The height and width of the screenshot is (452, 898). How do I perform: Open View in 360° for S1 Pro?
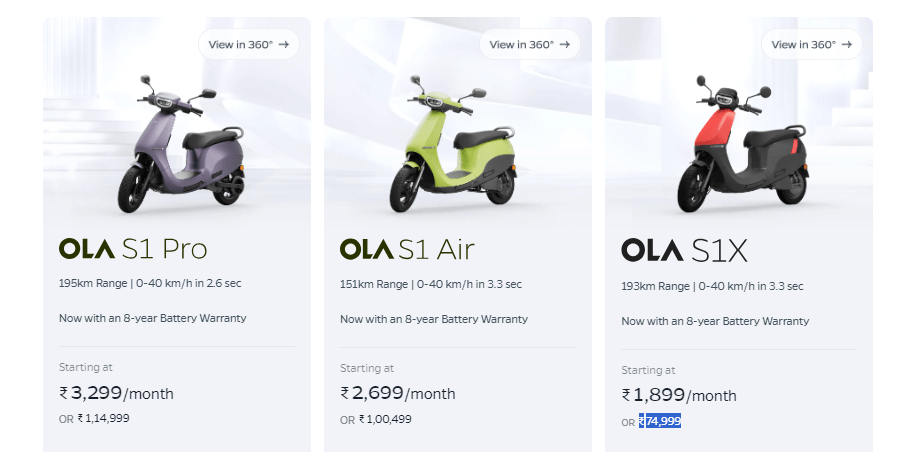[x=248, y=44]
